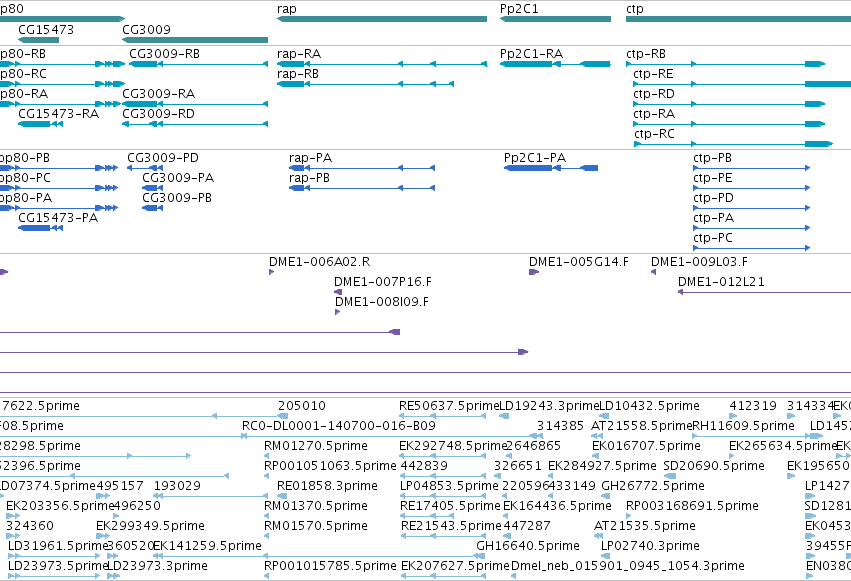Select clone DME1-007P16.F

pos(383,282)
